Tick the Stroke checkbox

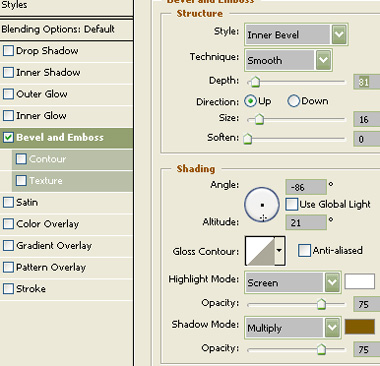point(8,289)
